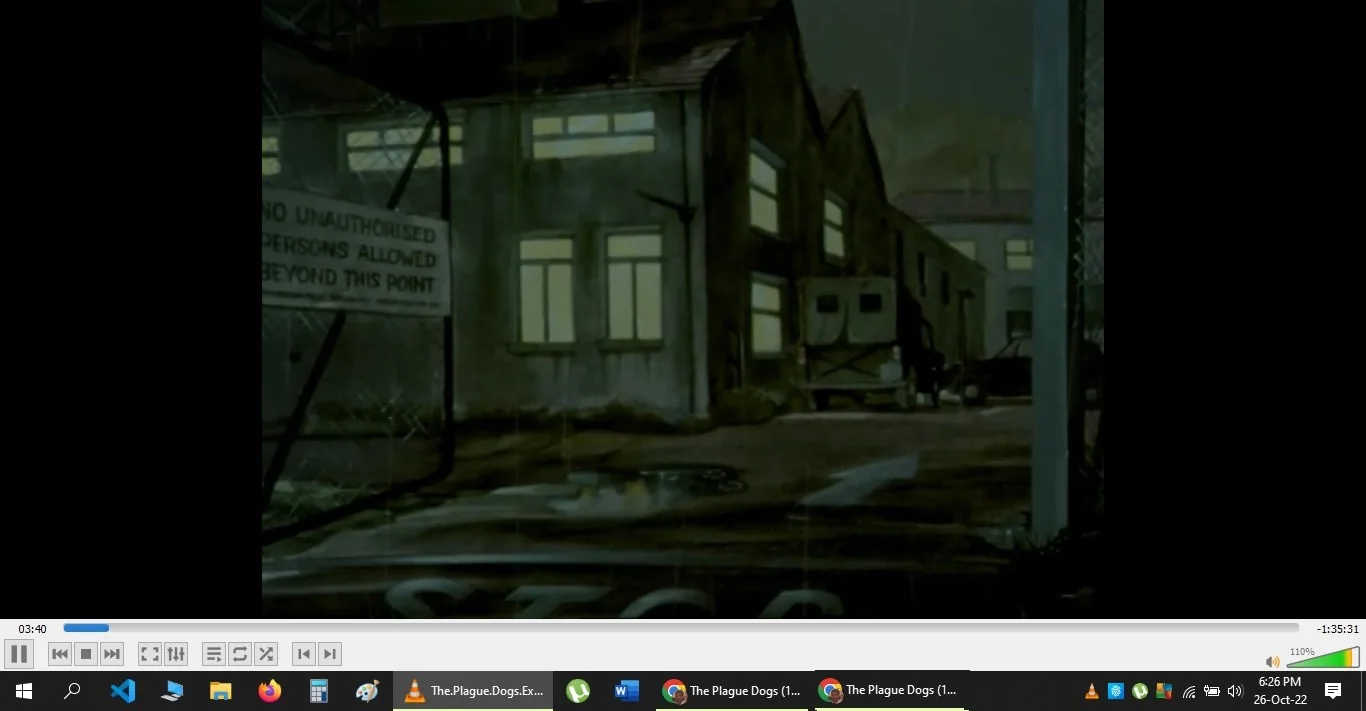Open the Windows Start menu
This screenshot has width=1366, height=711.
click(x=24, y=691)
